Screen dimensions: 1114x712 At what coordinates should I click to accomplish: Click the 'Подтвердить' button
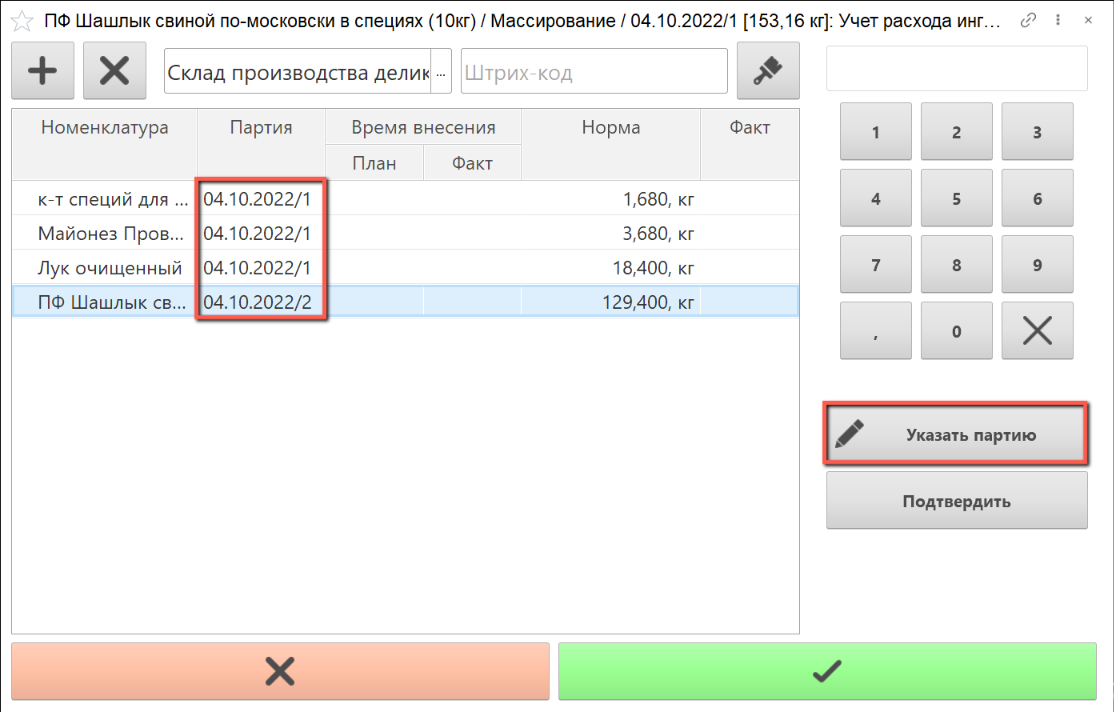tap(956, 501)
